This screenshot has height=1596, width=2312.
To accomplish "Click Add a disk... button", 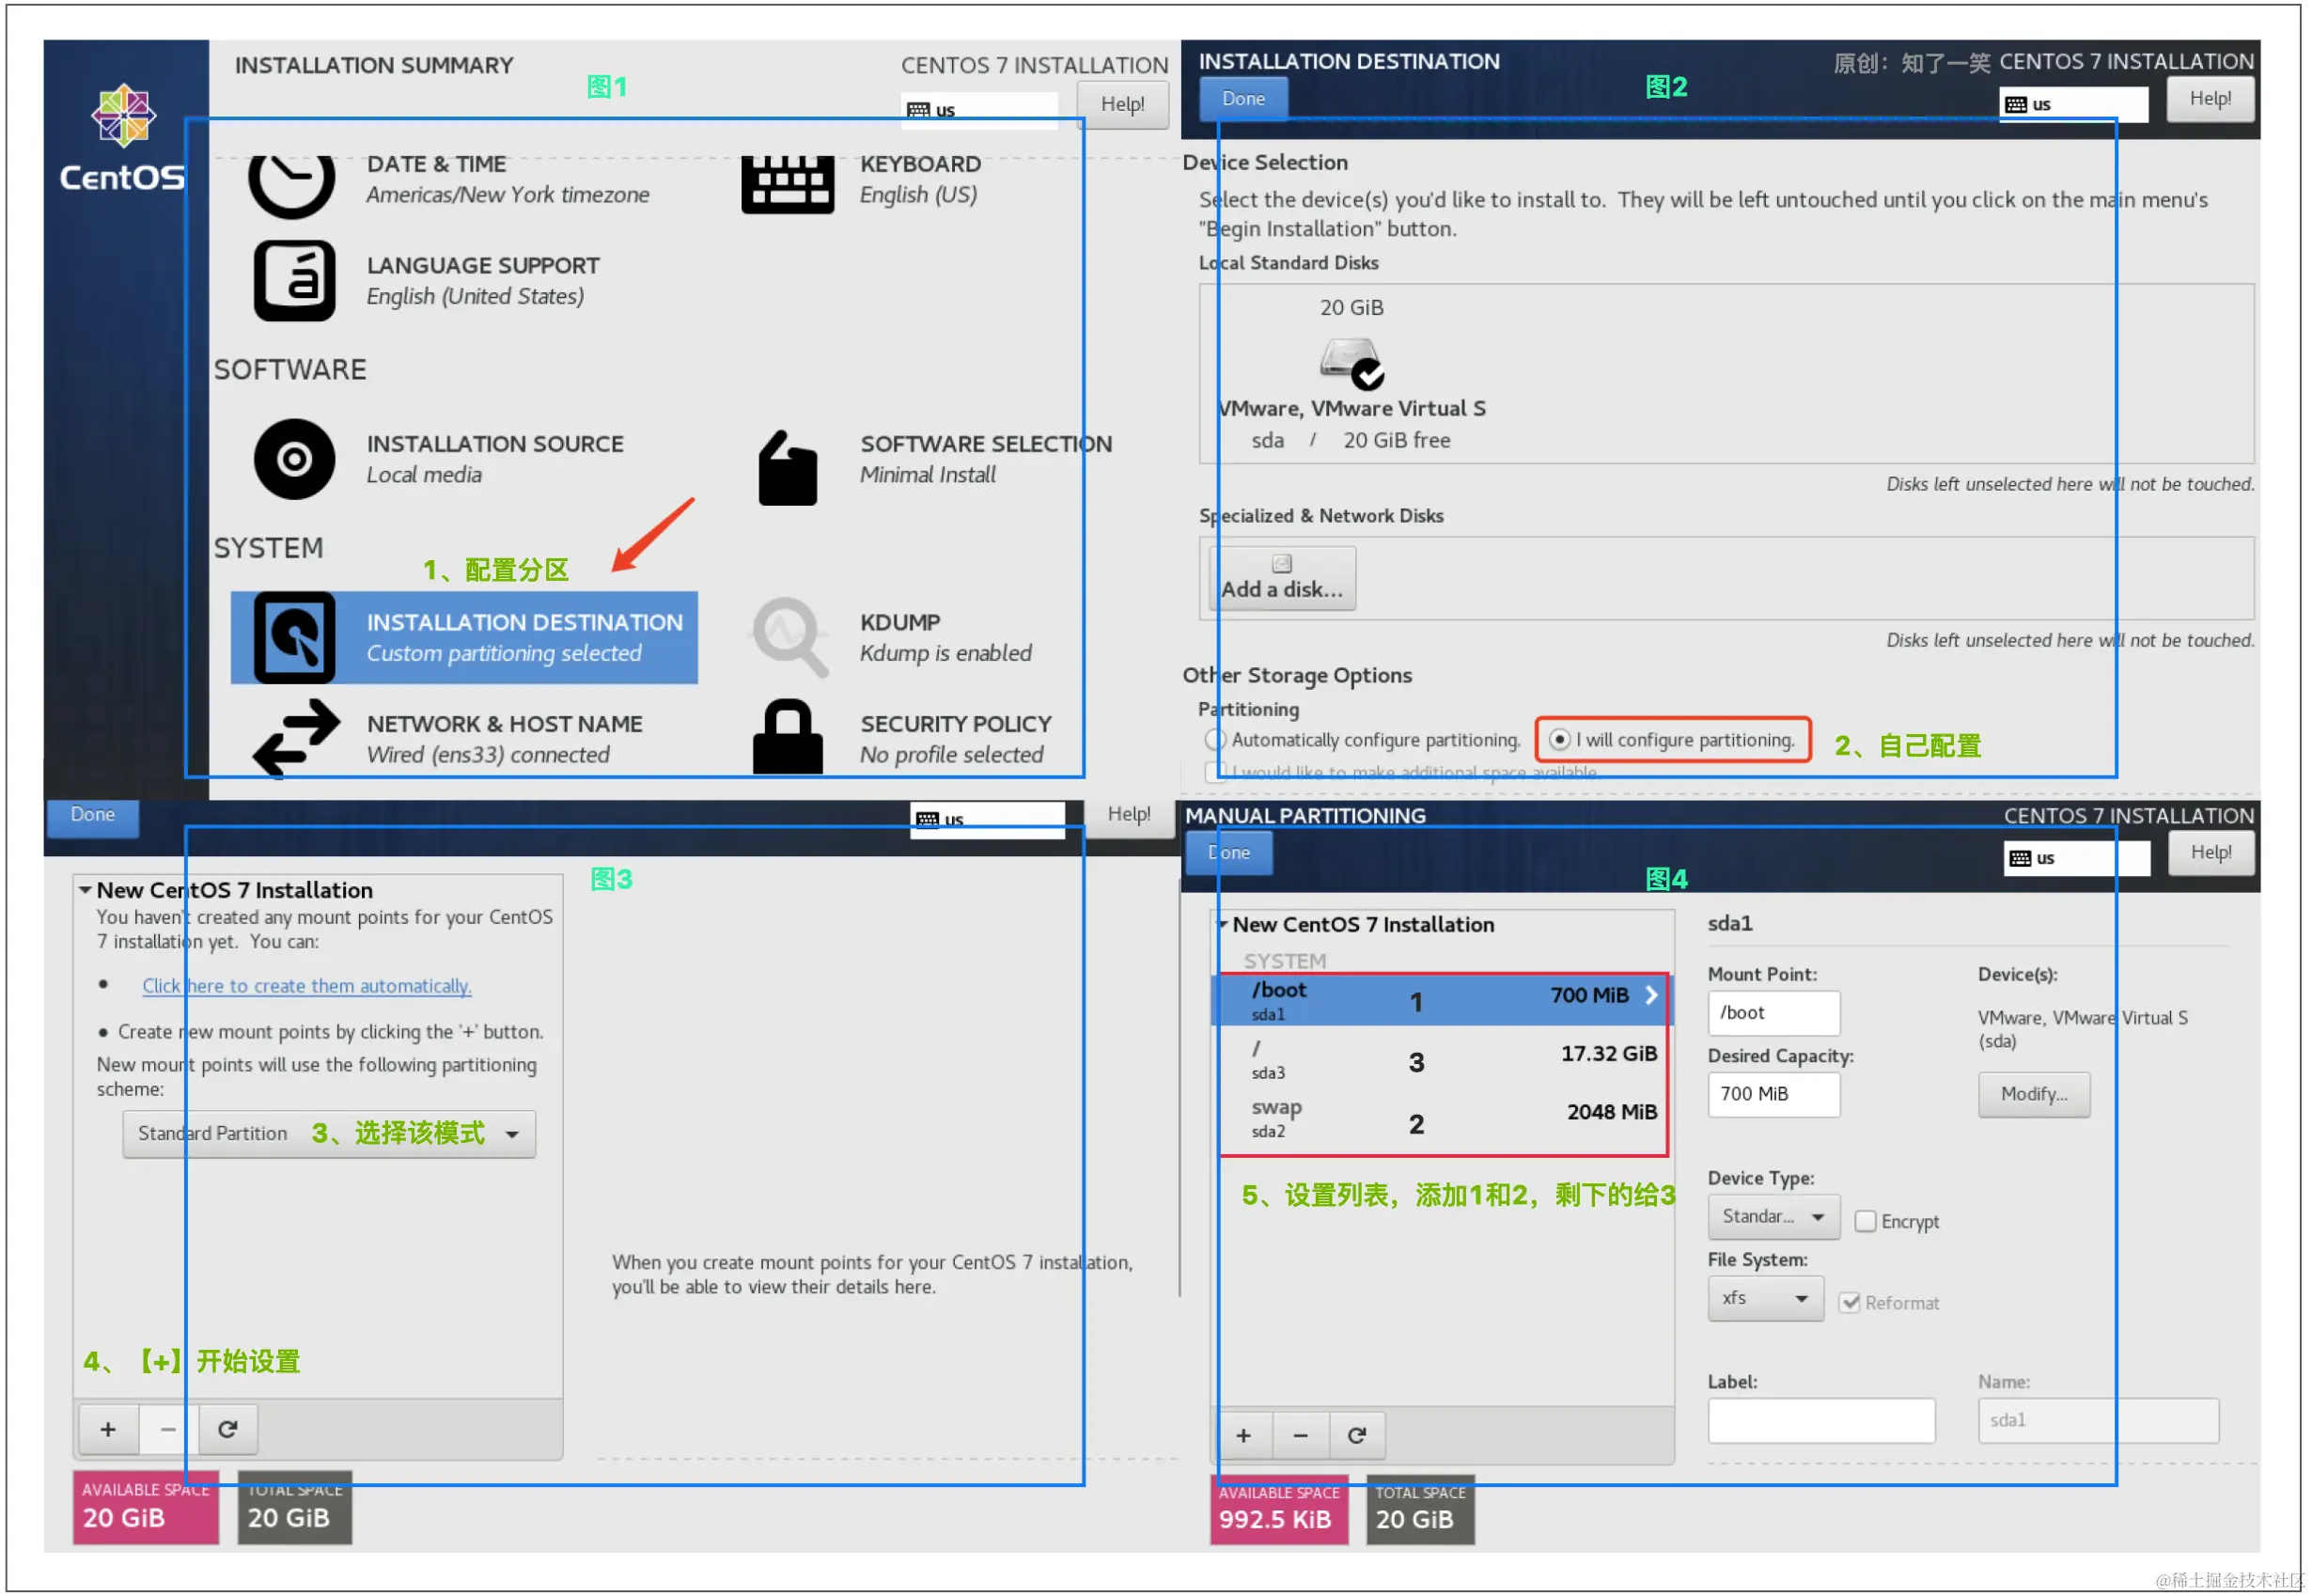I will [x=1283, y=578].
